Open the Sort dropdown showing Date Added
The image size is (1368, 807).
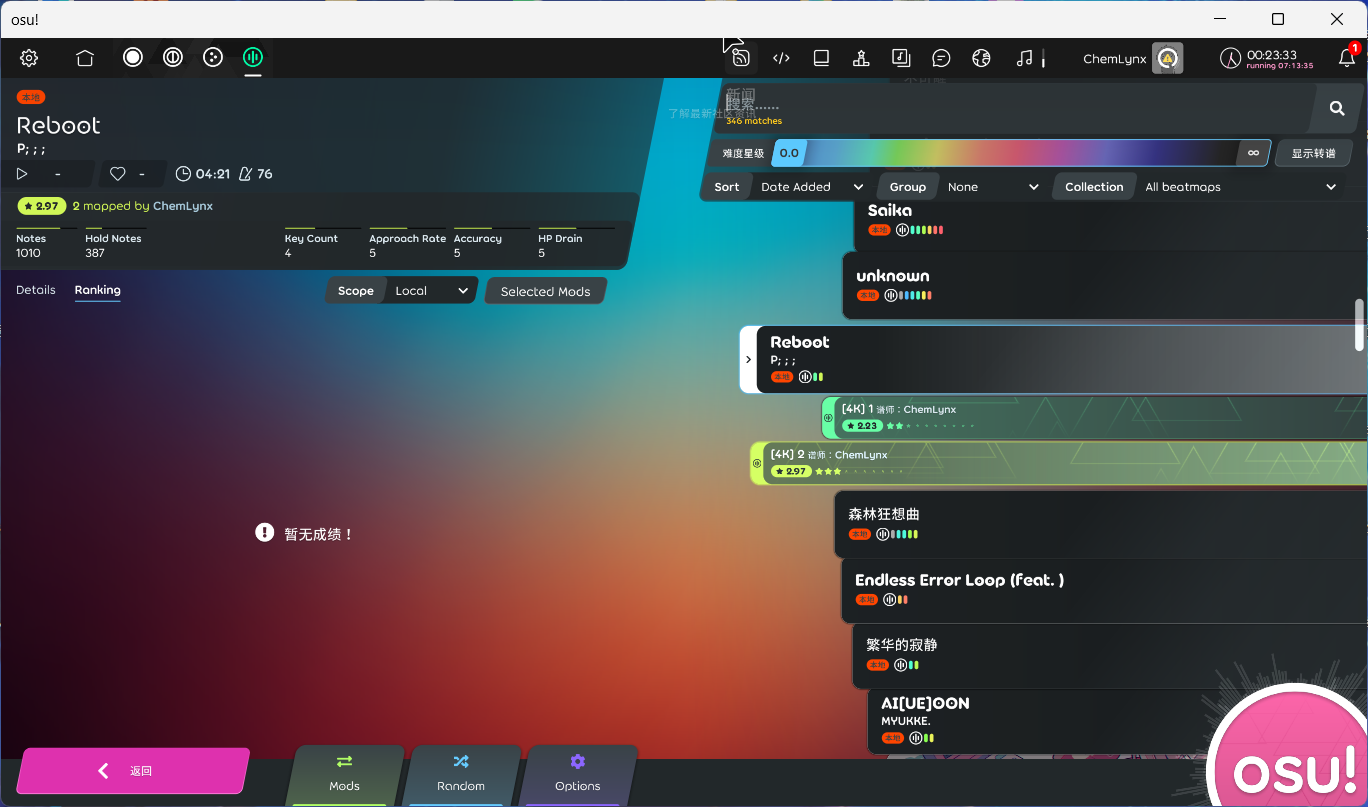coord(811,187)
